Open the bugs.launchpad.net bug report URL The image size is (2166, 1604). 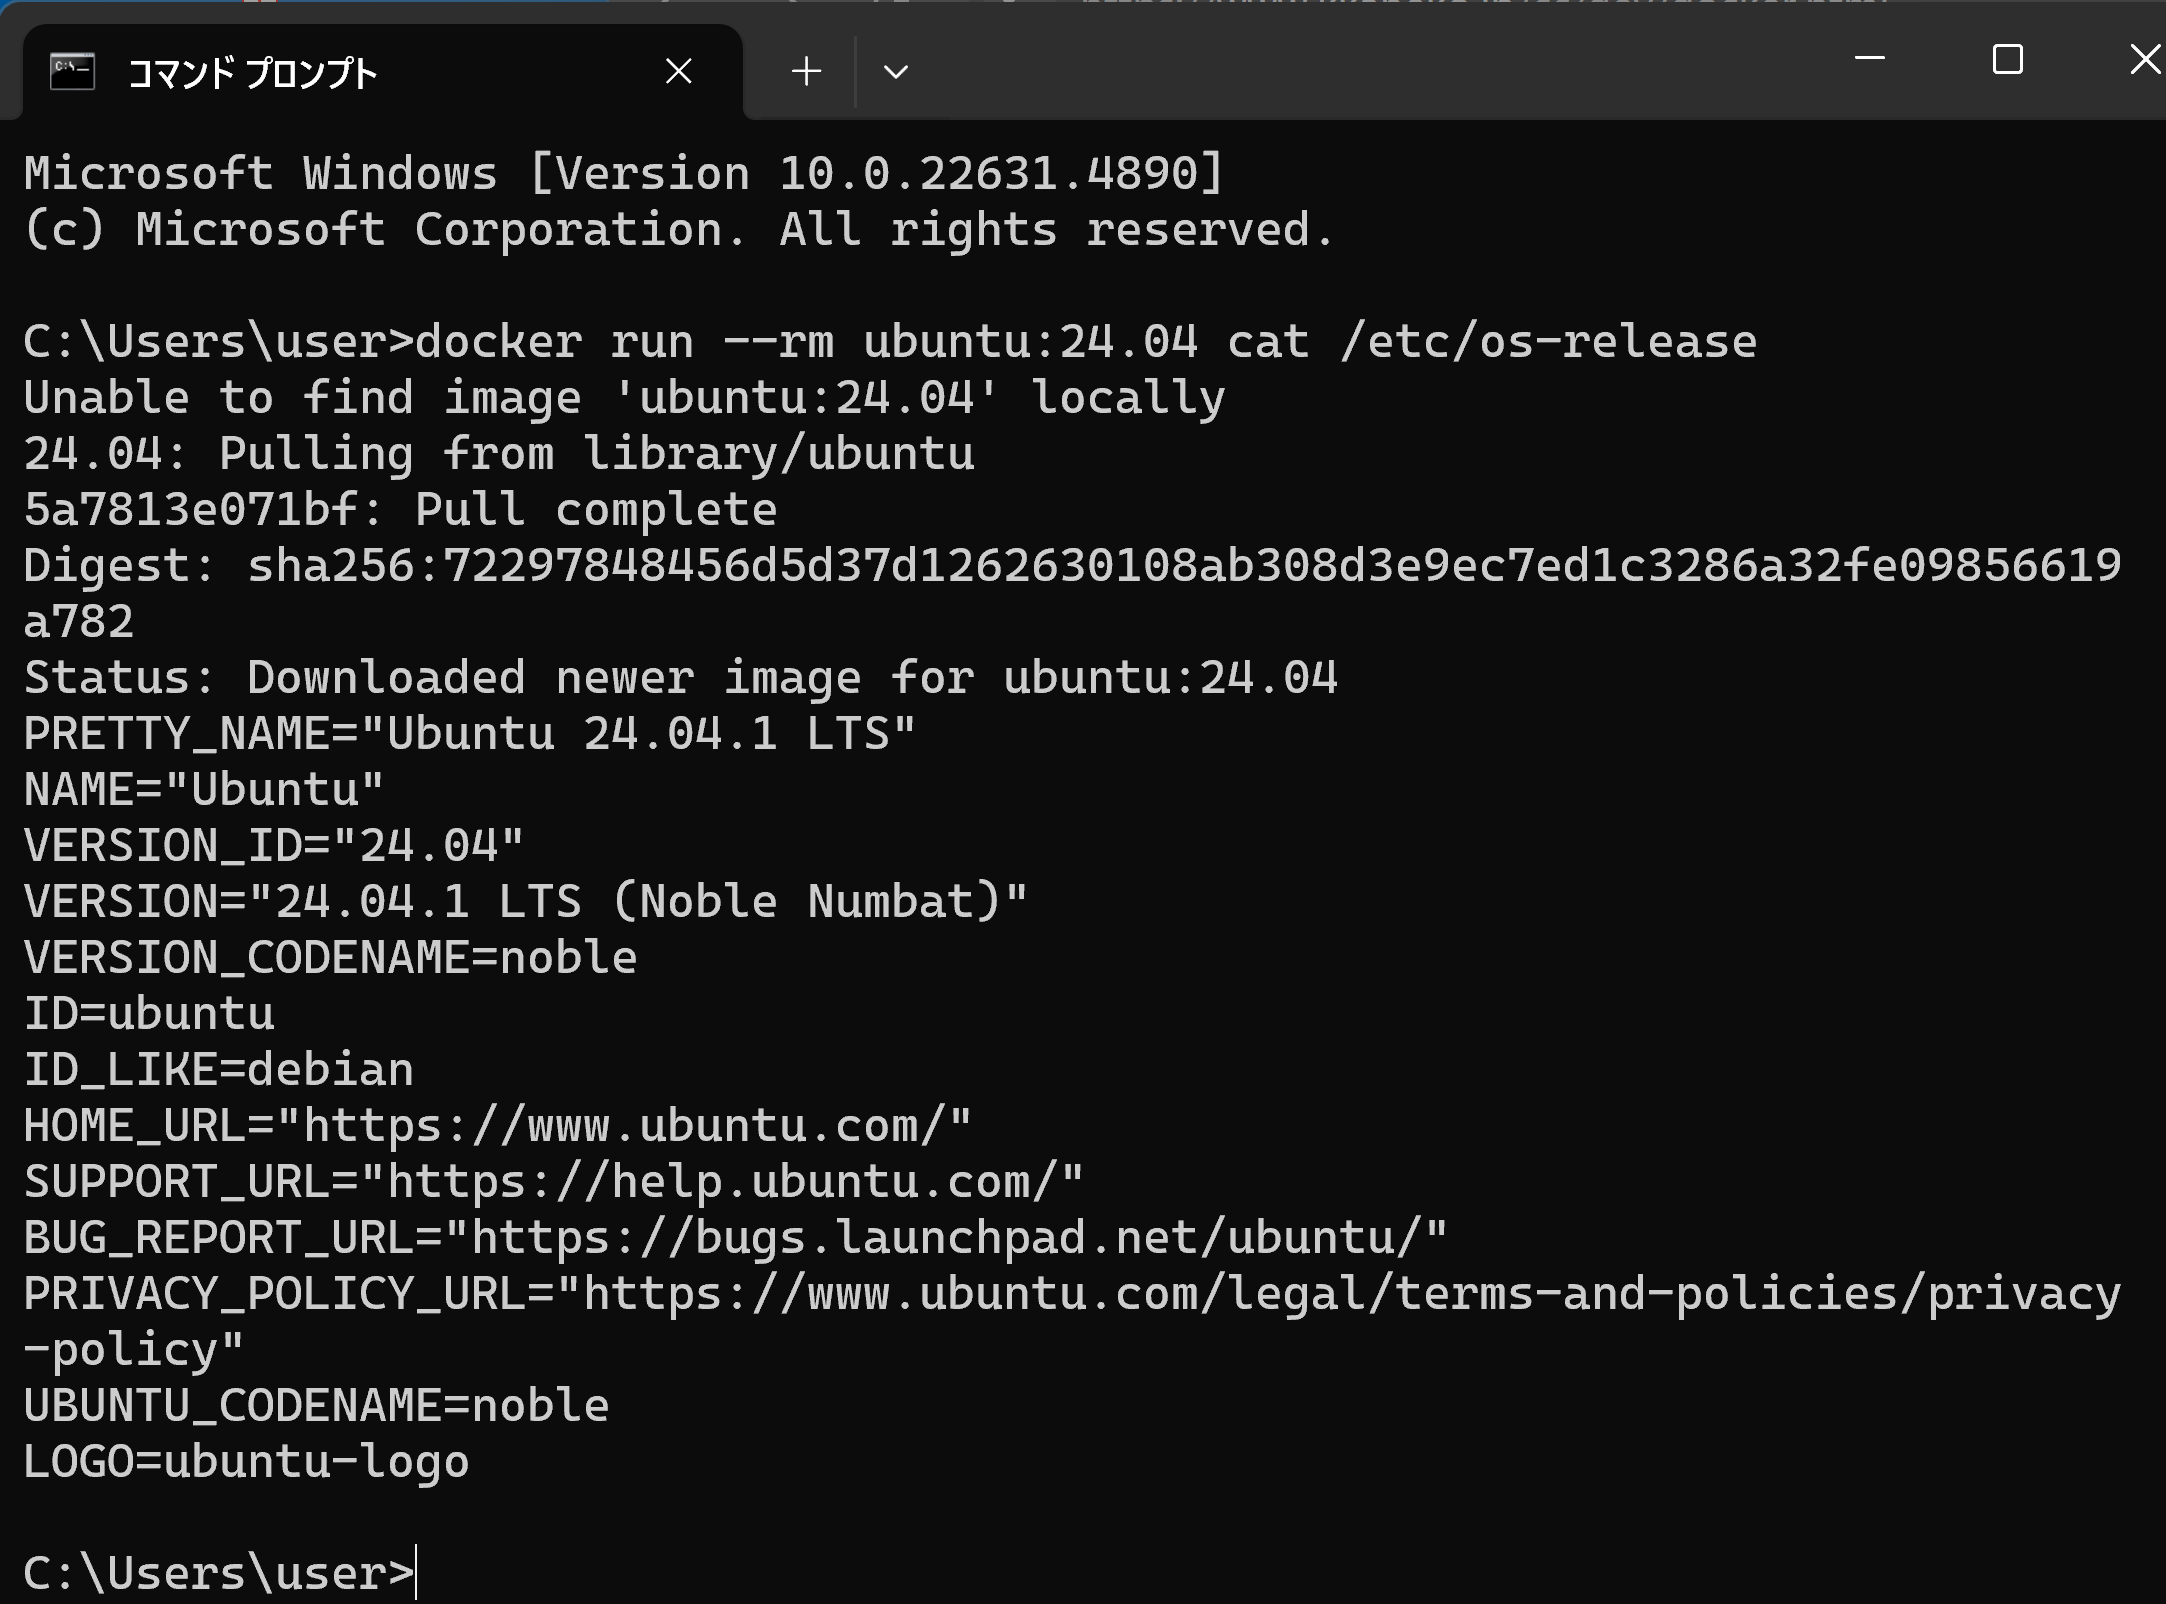[x=945, y=1238]
